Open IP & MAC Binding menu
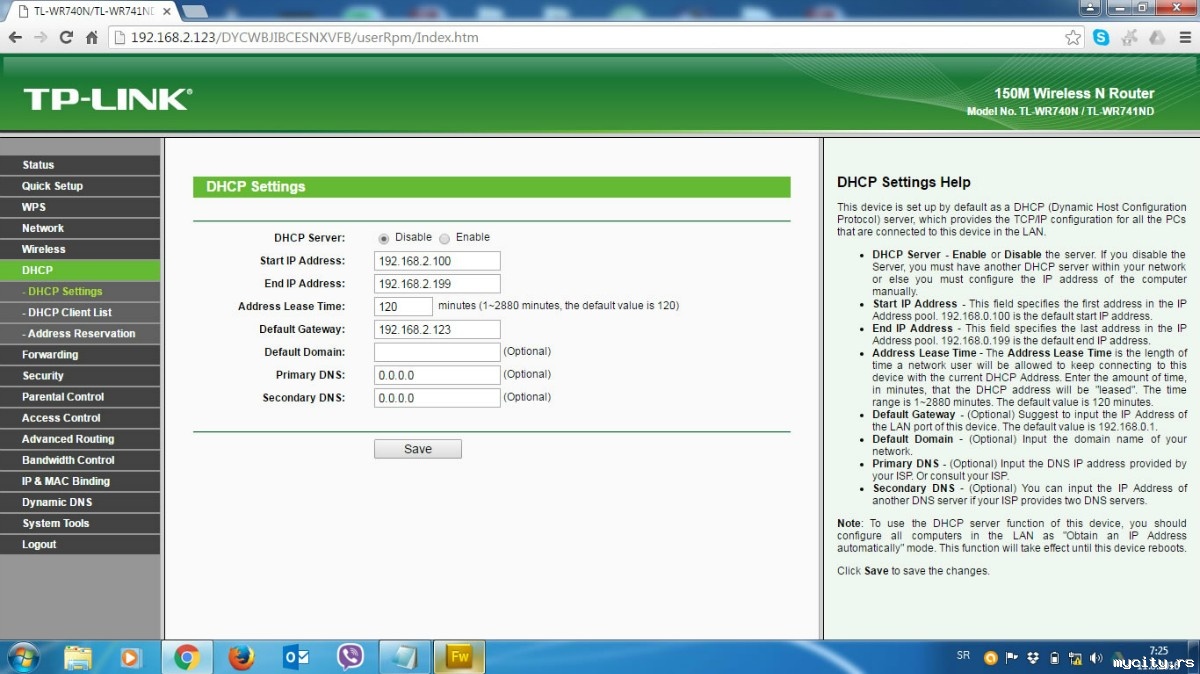 click(x=80, y=481)
